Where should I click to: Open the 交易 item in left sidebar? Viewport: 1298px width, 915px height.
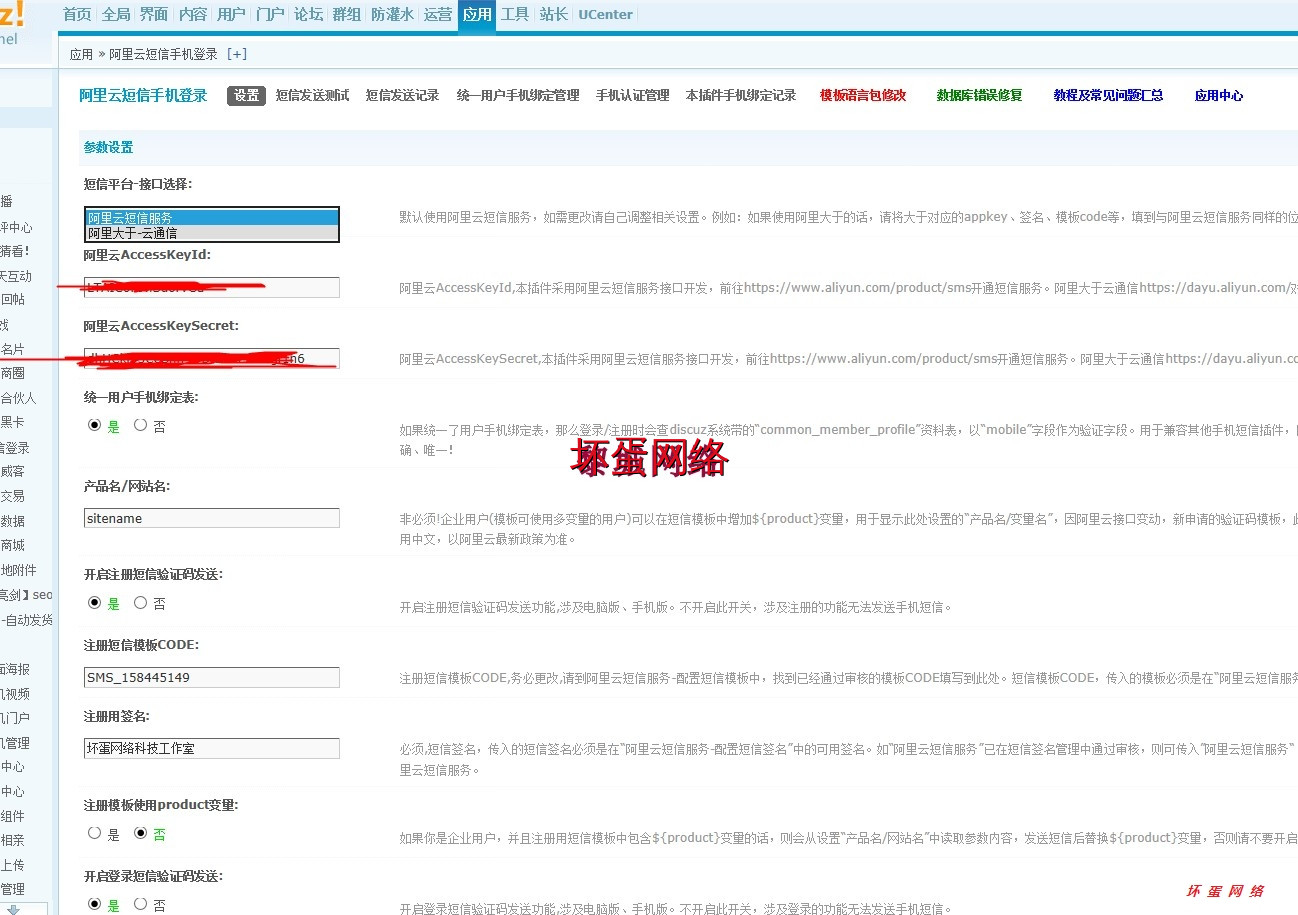12,496
